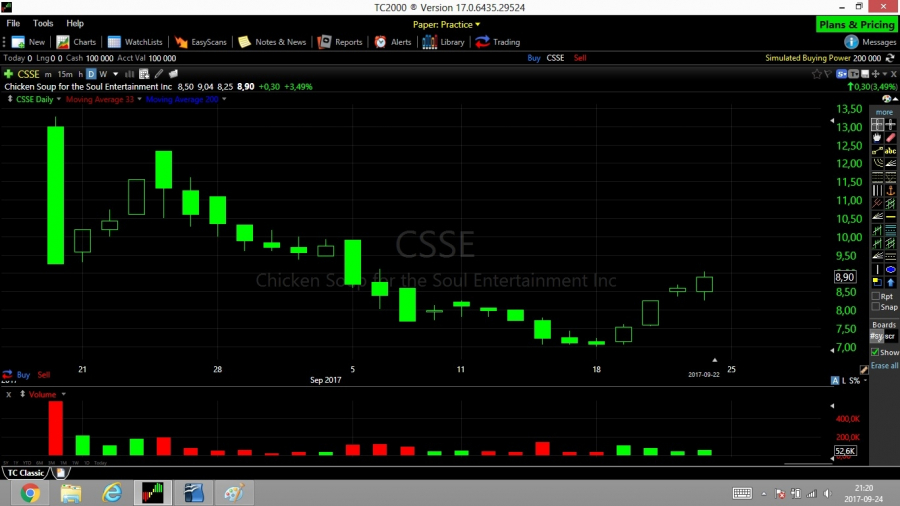The width and height of the screenshot is (900, 506).
Task: Click the Erase all link
Action: pyautogui.click(x=884, y=366)
